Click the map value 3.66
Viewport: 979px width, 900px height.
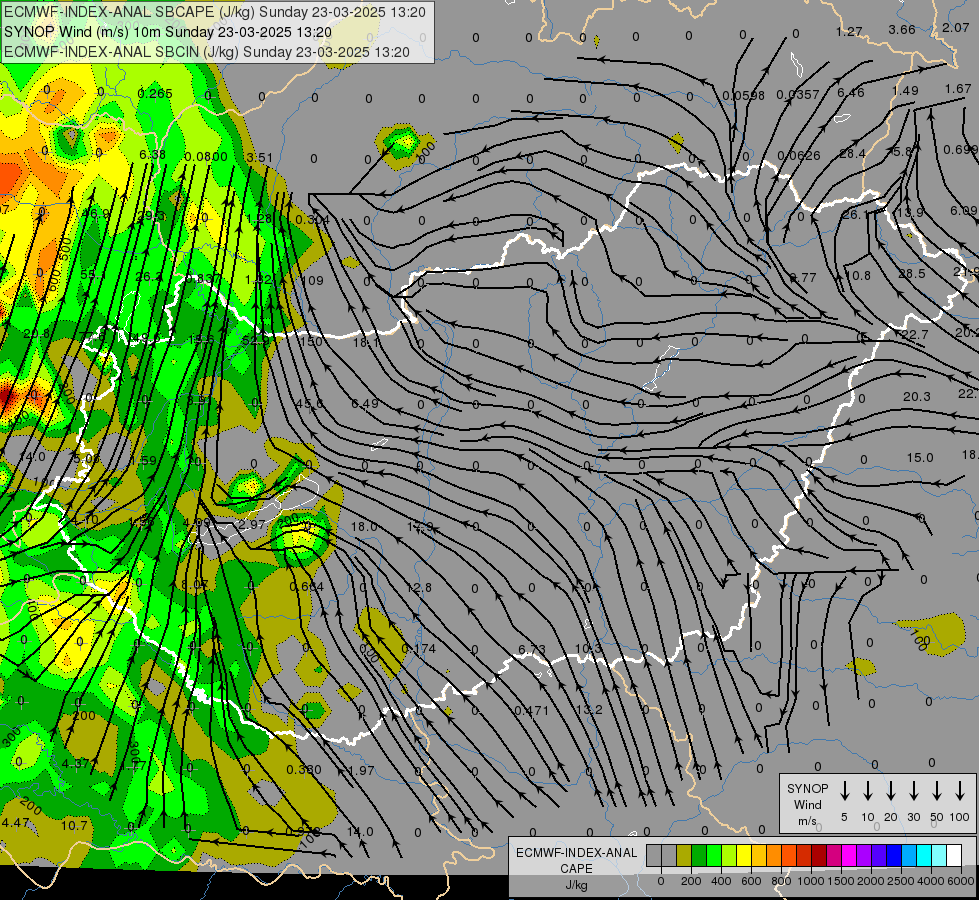pyautogui.click(x=902, y=30)
